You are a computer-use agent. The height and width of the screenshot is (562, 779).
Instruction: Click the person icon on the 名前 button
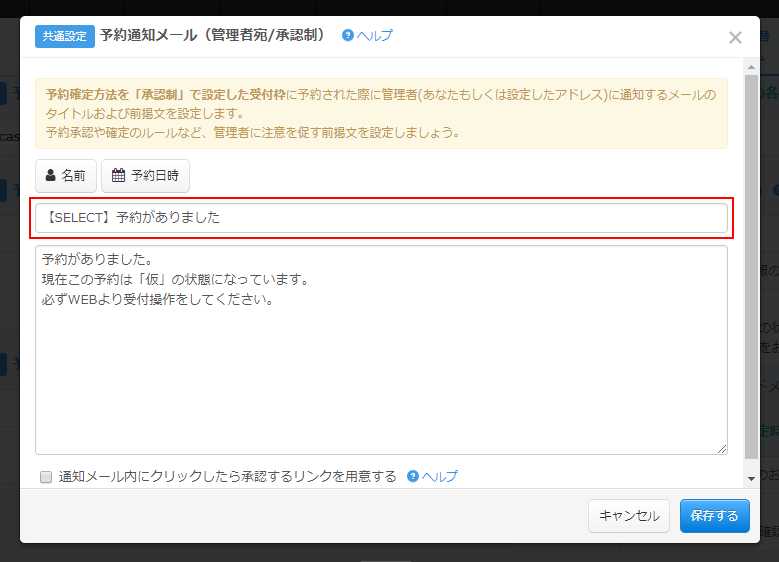(x=51, y=176)
